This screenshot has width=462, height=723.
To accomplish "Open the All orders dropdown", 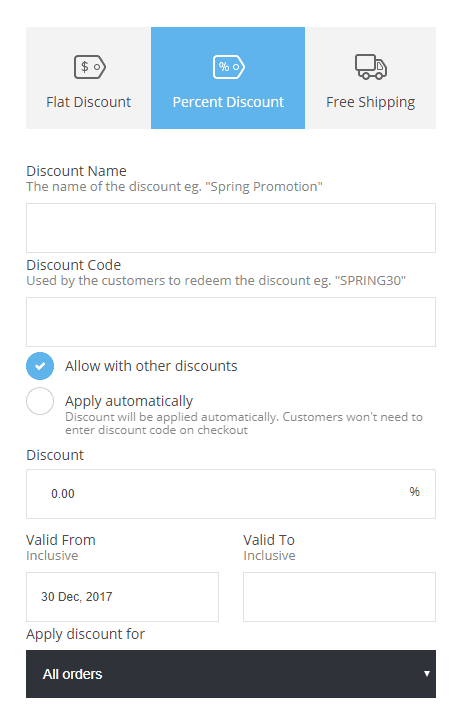I will (x=231, y=674).
